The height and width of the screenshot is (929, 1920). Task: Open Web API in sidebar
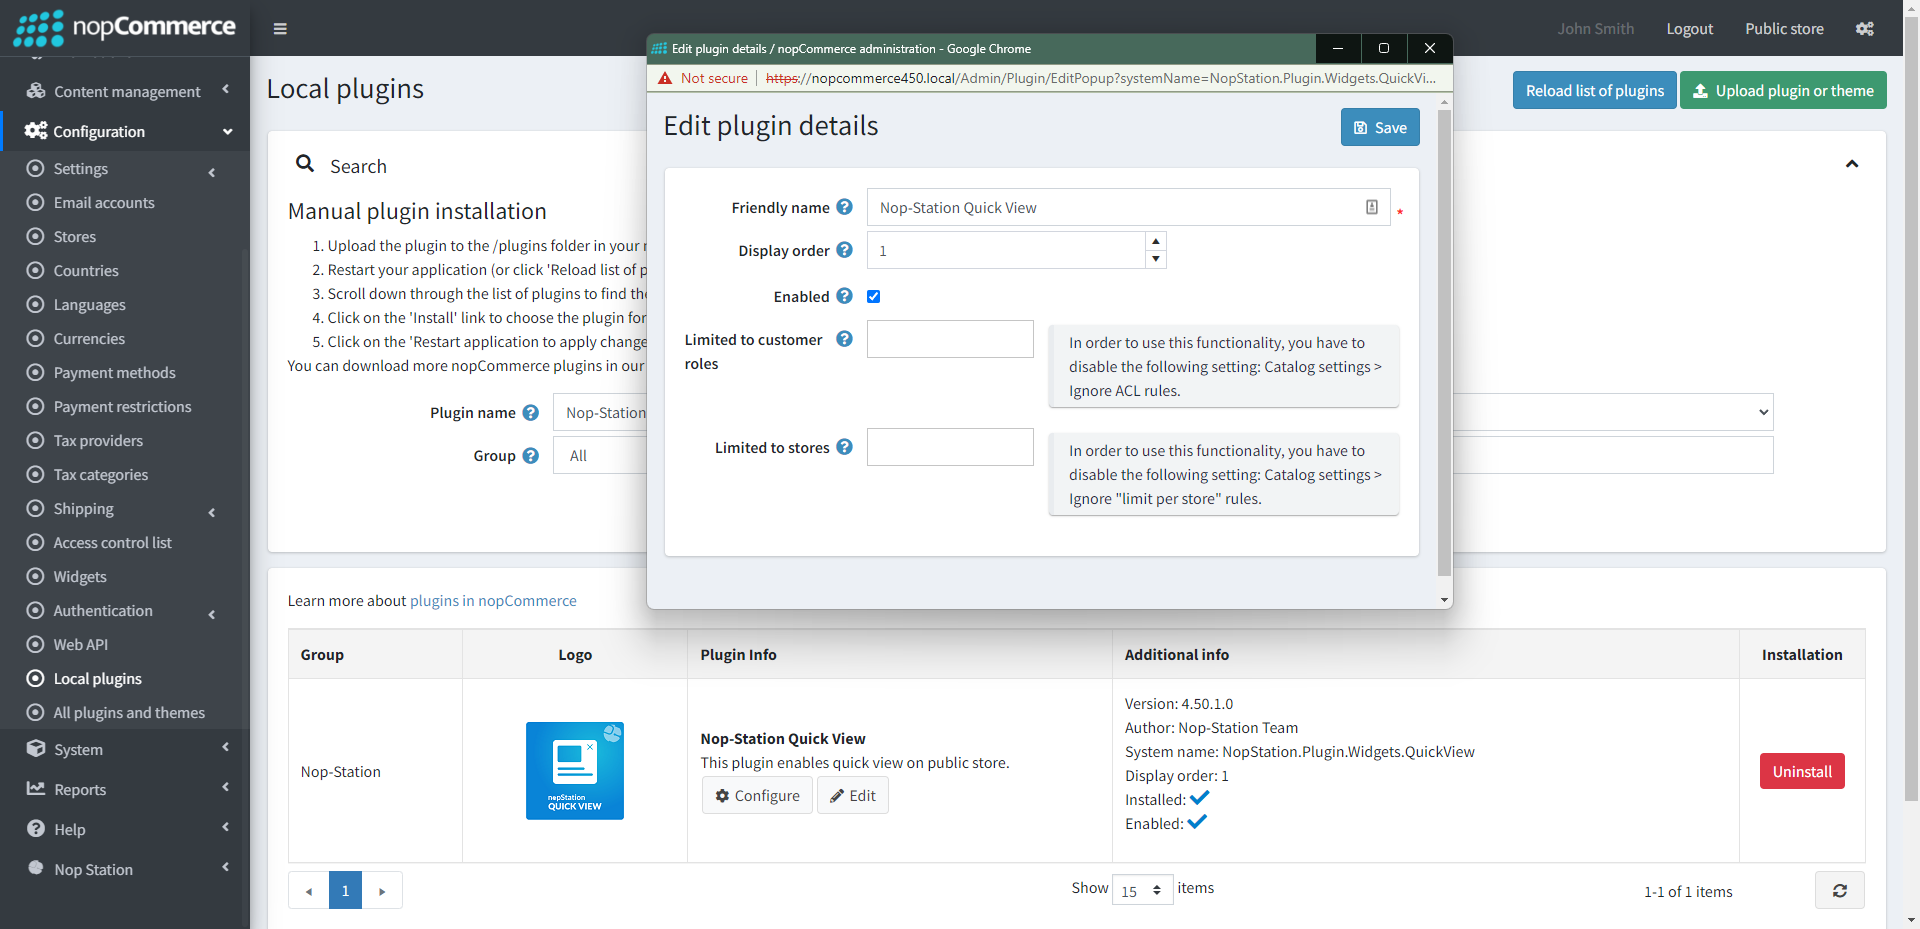click(81, 645)
